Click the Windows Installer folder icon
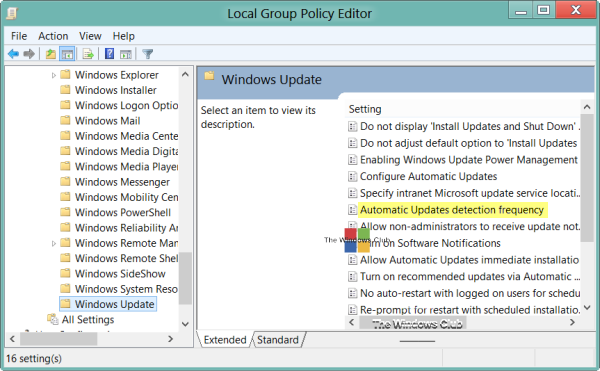 click(x=65, y=90)
